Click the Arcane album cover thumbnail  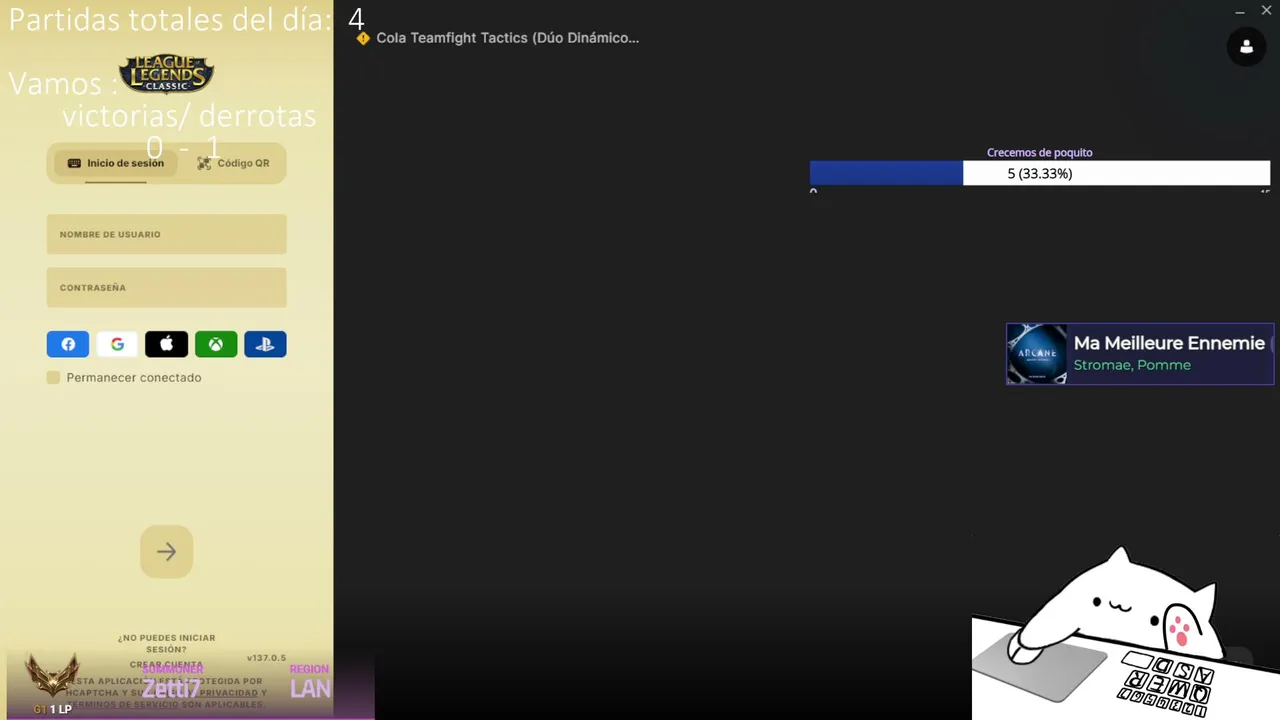pyautogui.click(x=1037, y=353)
